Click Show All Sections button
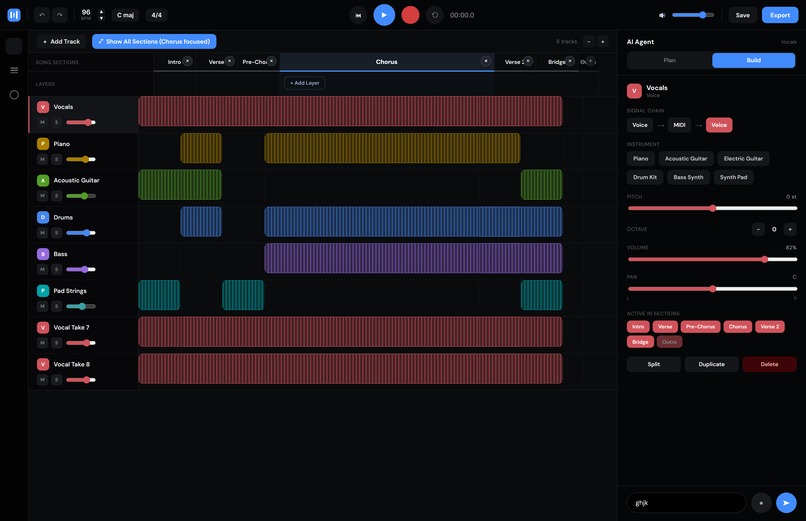The height and width of the screenshot is (521, 806). [154, 42]
